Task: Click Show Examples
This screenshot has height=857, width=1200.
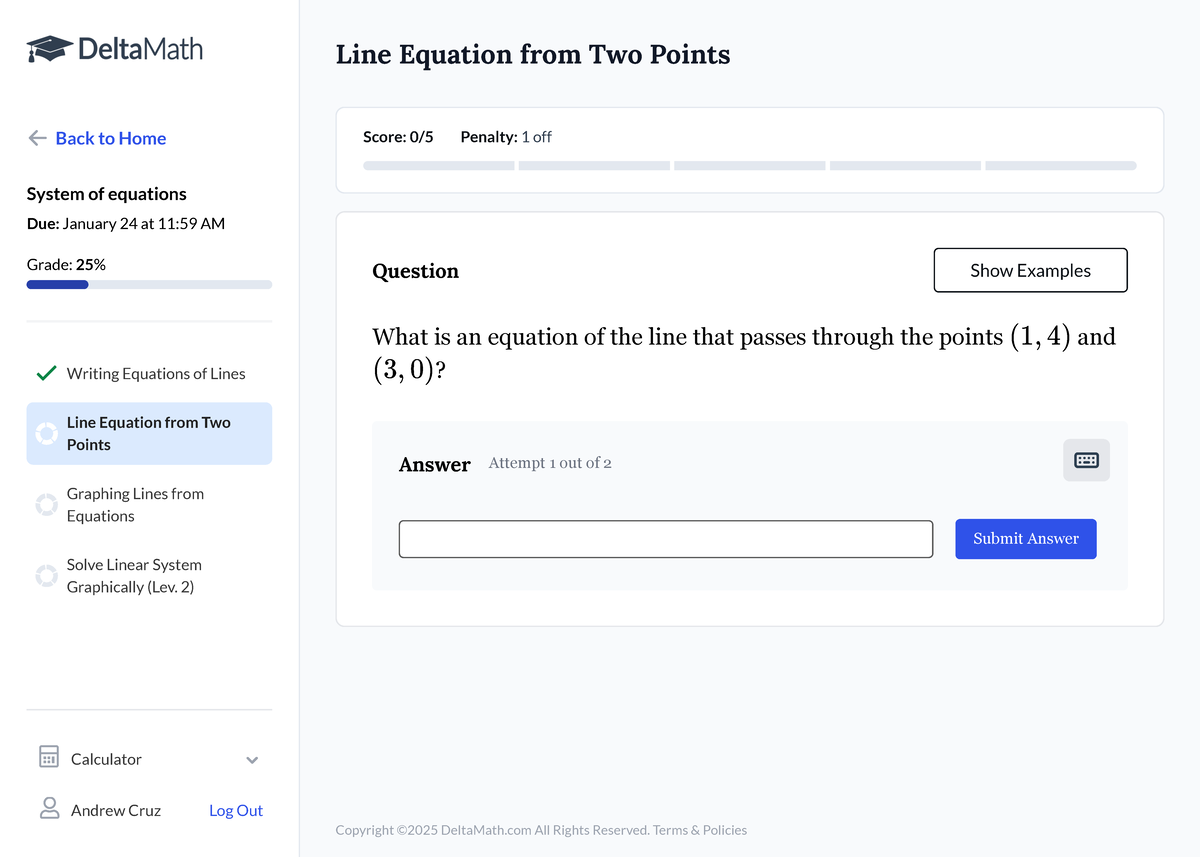Action: (x=1030, y=270)
